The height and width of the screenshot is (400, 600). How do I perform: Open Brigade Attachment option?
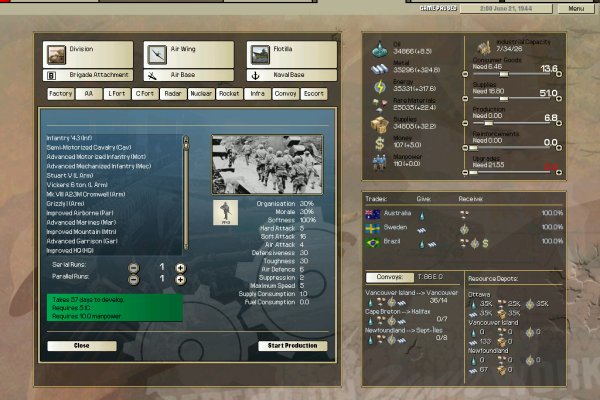[x=88, y=75]
